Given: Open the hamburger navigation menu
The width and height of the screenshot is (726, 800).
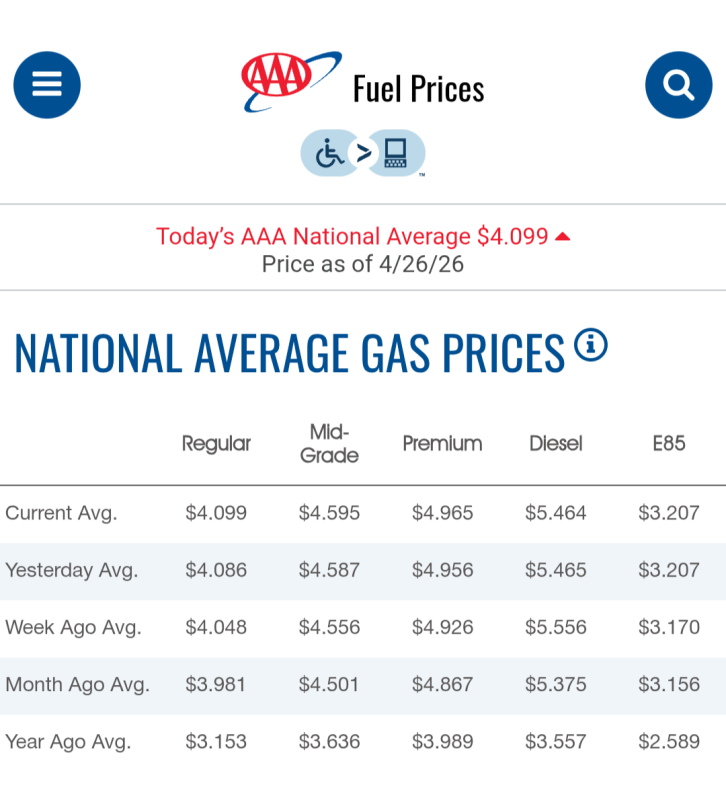Looking at the screenshot, I should tap(47, 85).
